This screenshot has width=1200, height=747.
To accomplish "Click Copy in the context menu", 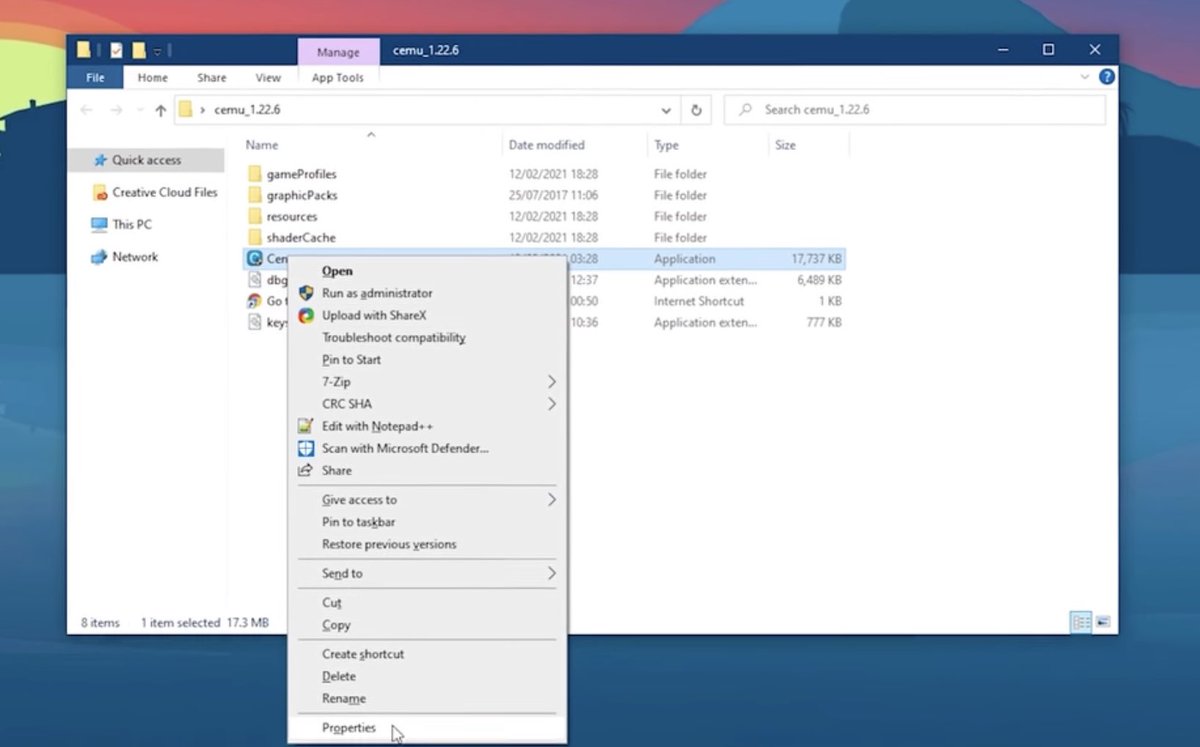I will coord(336,625).
